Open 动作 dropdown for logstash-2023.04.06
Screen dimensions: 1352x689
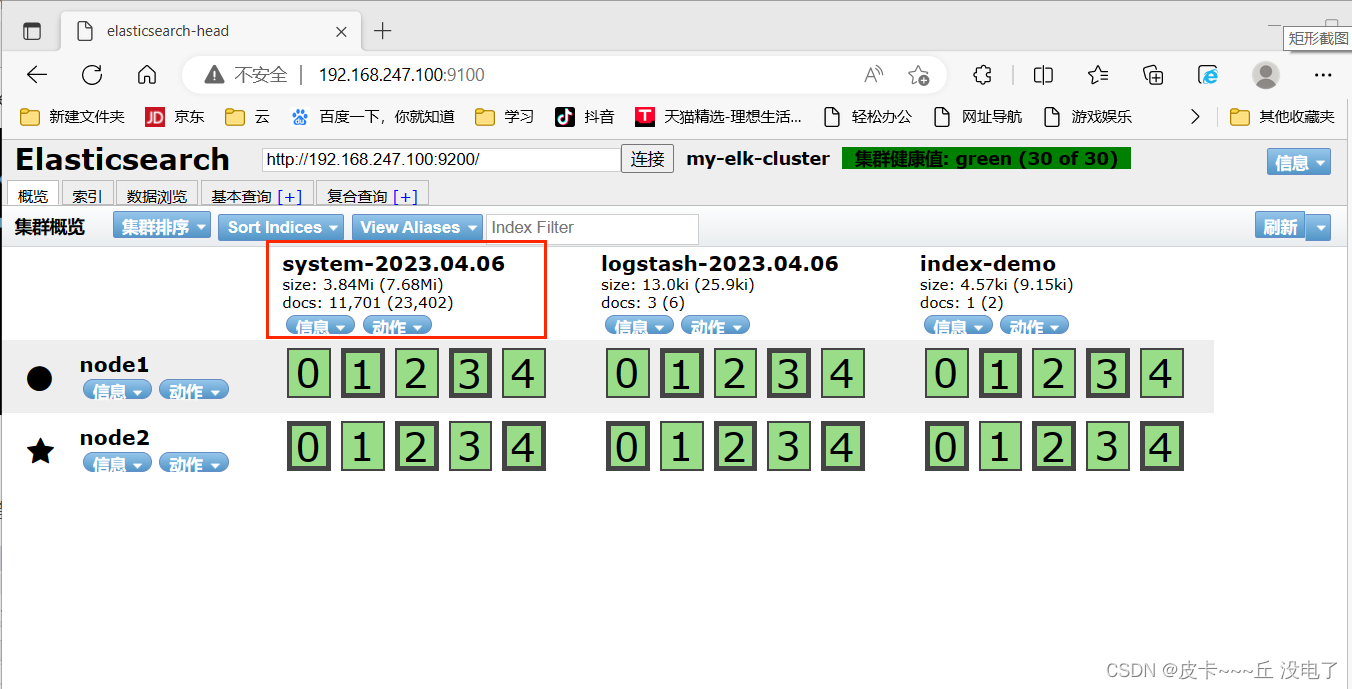(x=715, y=326)
